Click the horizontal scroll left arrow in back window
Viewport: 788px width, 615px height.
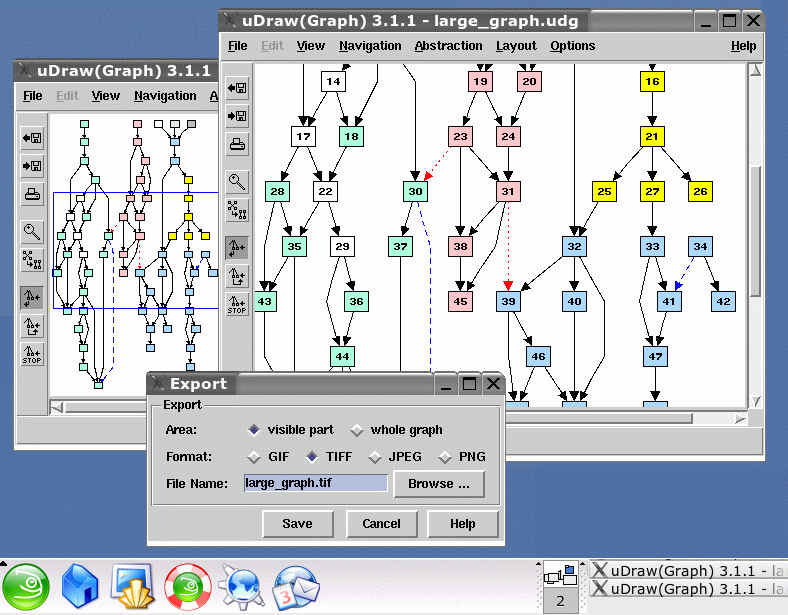57,407
